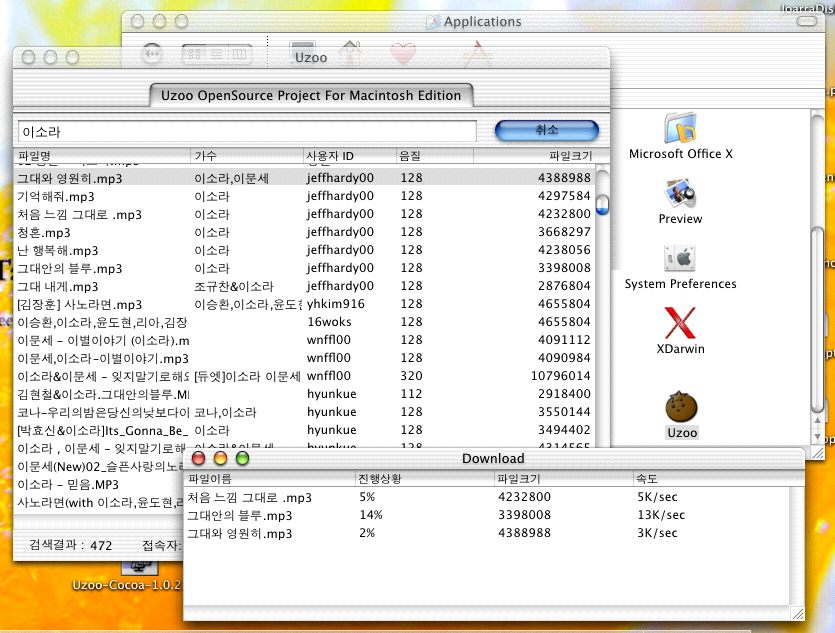Screen dimensions: 835x633
Task: Click the search field containing 이소라
Action: (246, 131)
